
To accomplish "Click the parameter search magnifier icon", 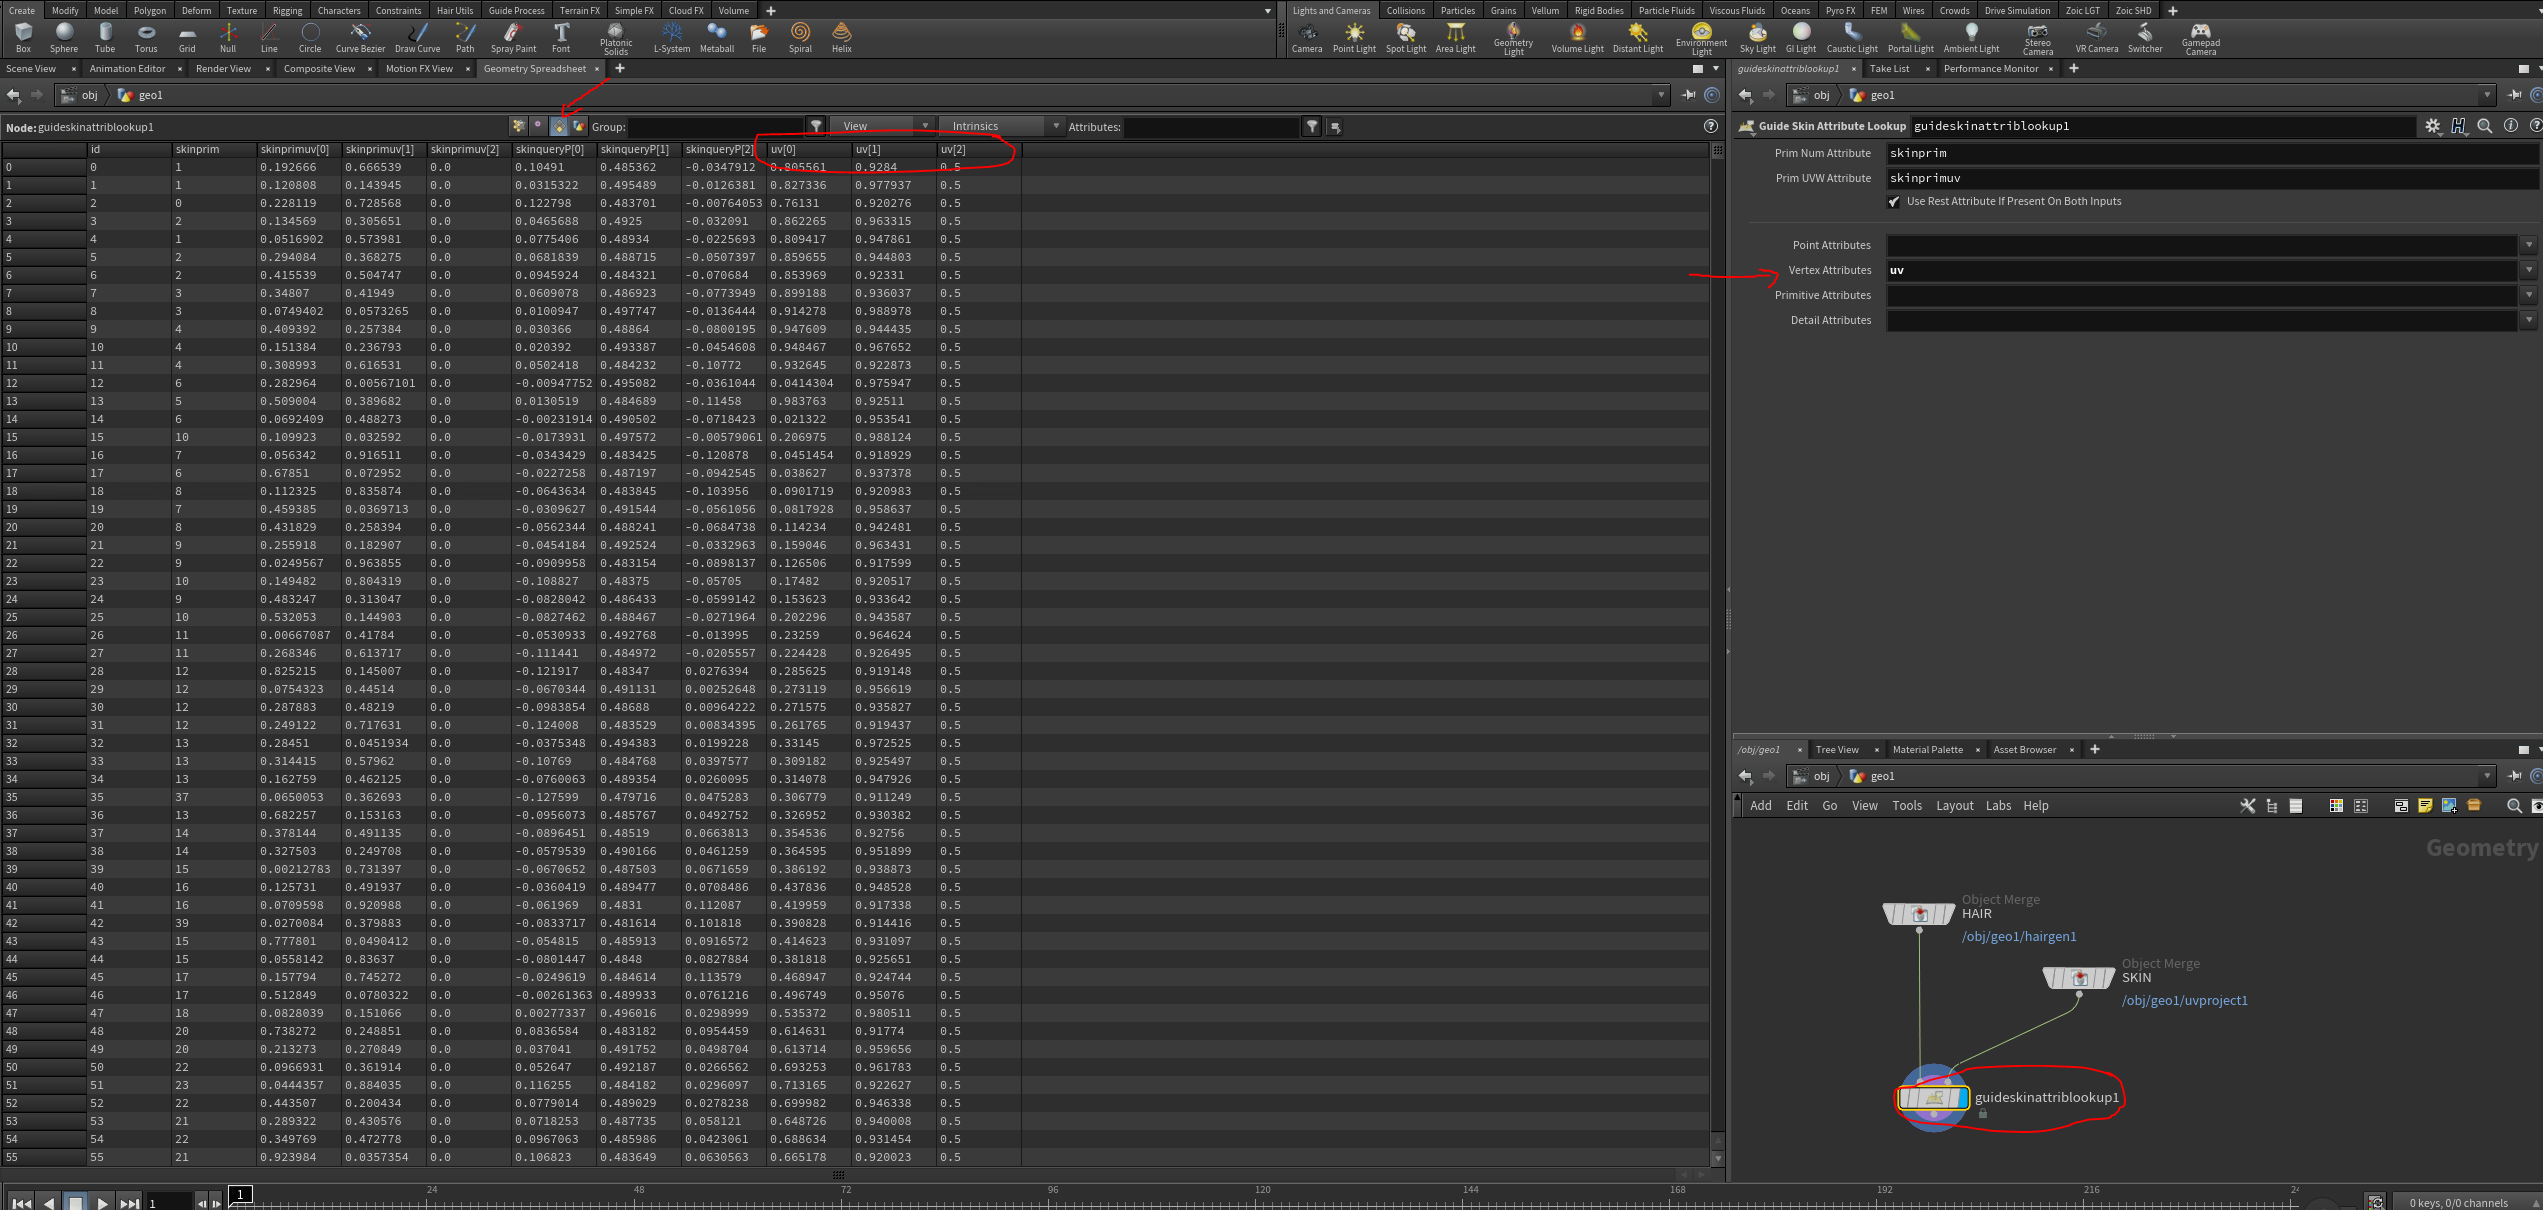I will (x=2485, y=126).
